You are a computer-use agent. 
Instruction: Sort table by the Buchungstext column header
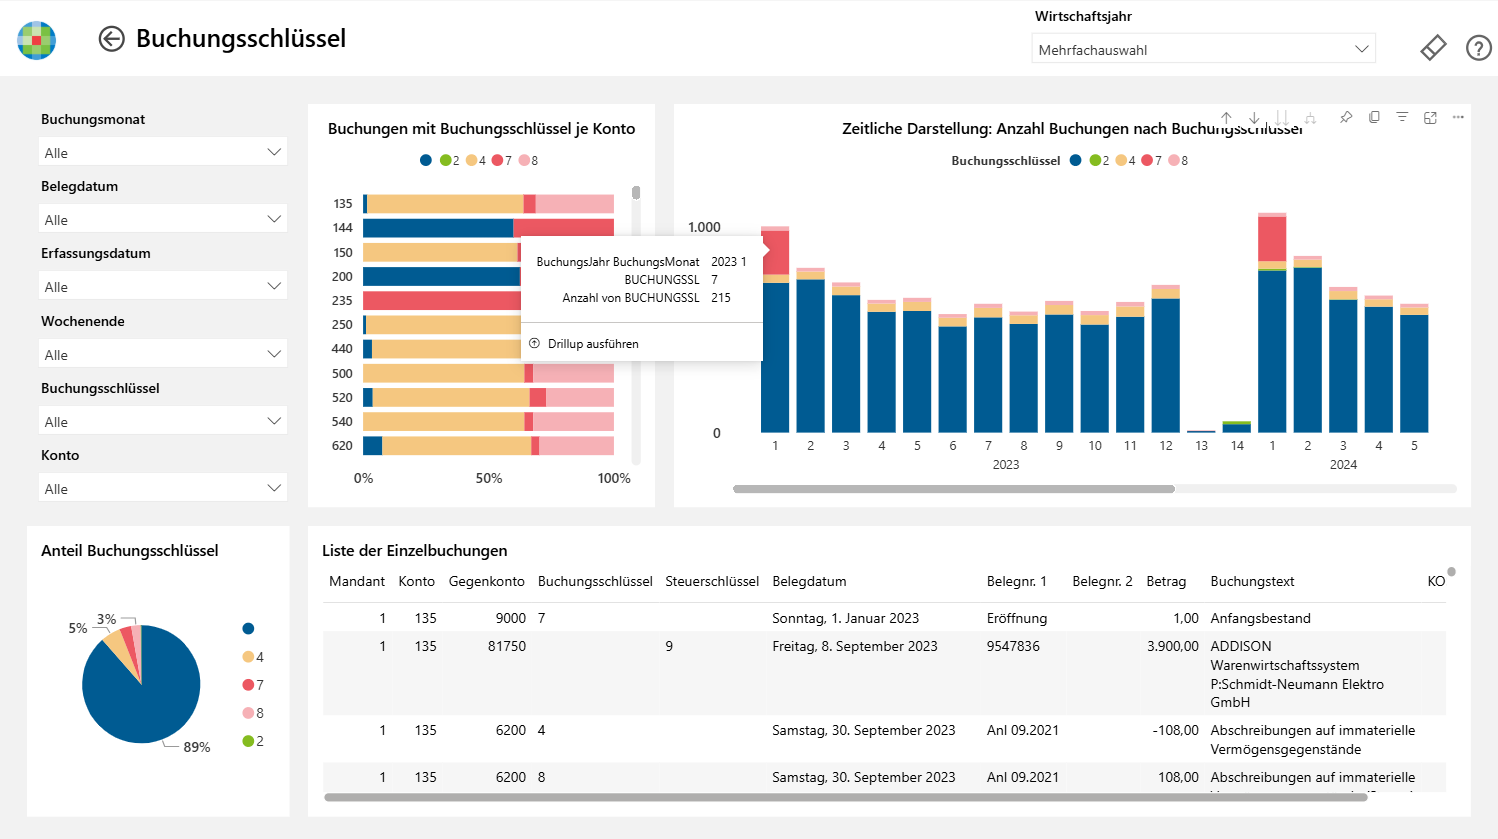[x=1252, y=581]
